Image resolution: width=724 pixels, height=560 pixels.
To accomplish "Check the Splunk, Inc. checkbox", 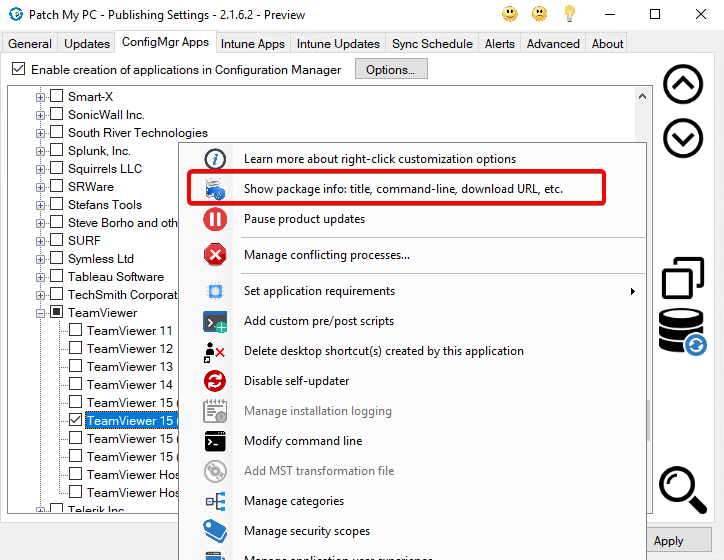I will (x=56, y=150).
